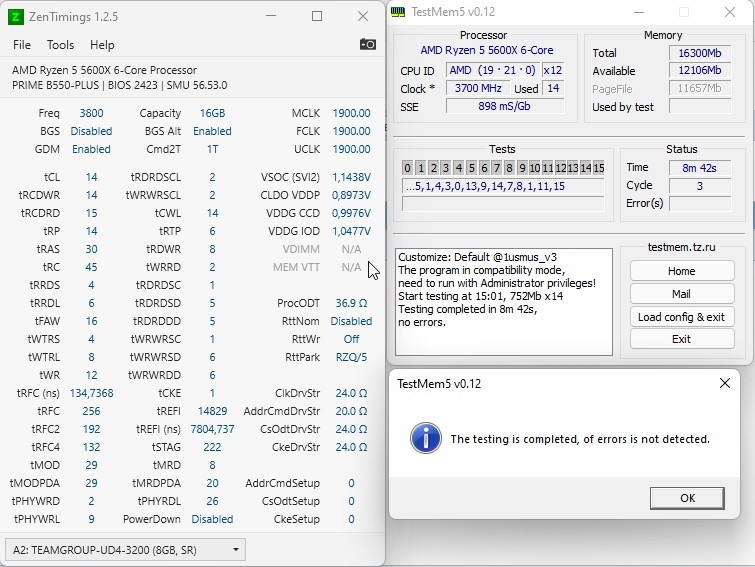Click the MCLK value 1900.00
Viewport: 755px width, 567px height.
351,113
